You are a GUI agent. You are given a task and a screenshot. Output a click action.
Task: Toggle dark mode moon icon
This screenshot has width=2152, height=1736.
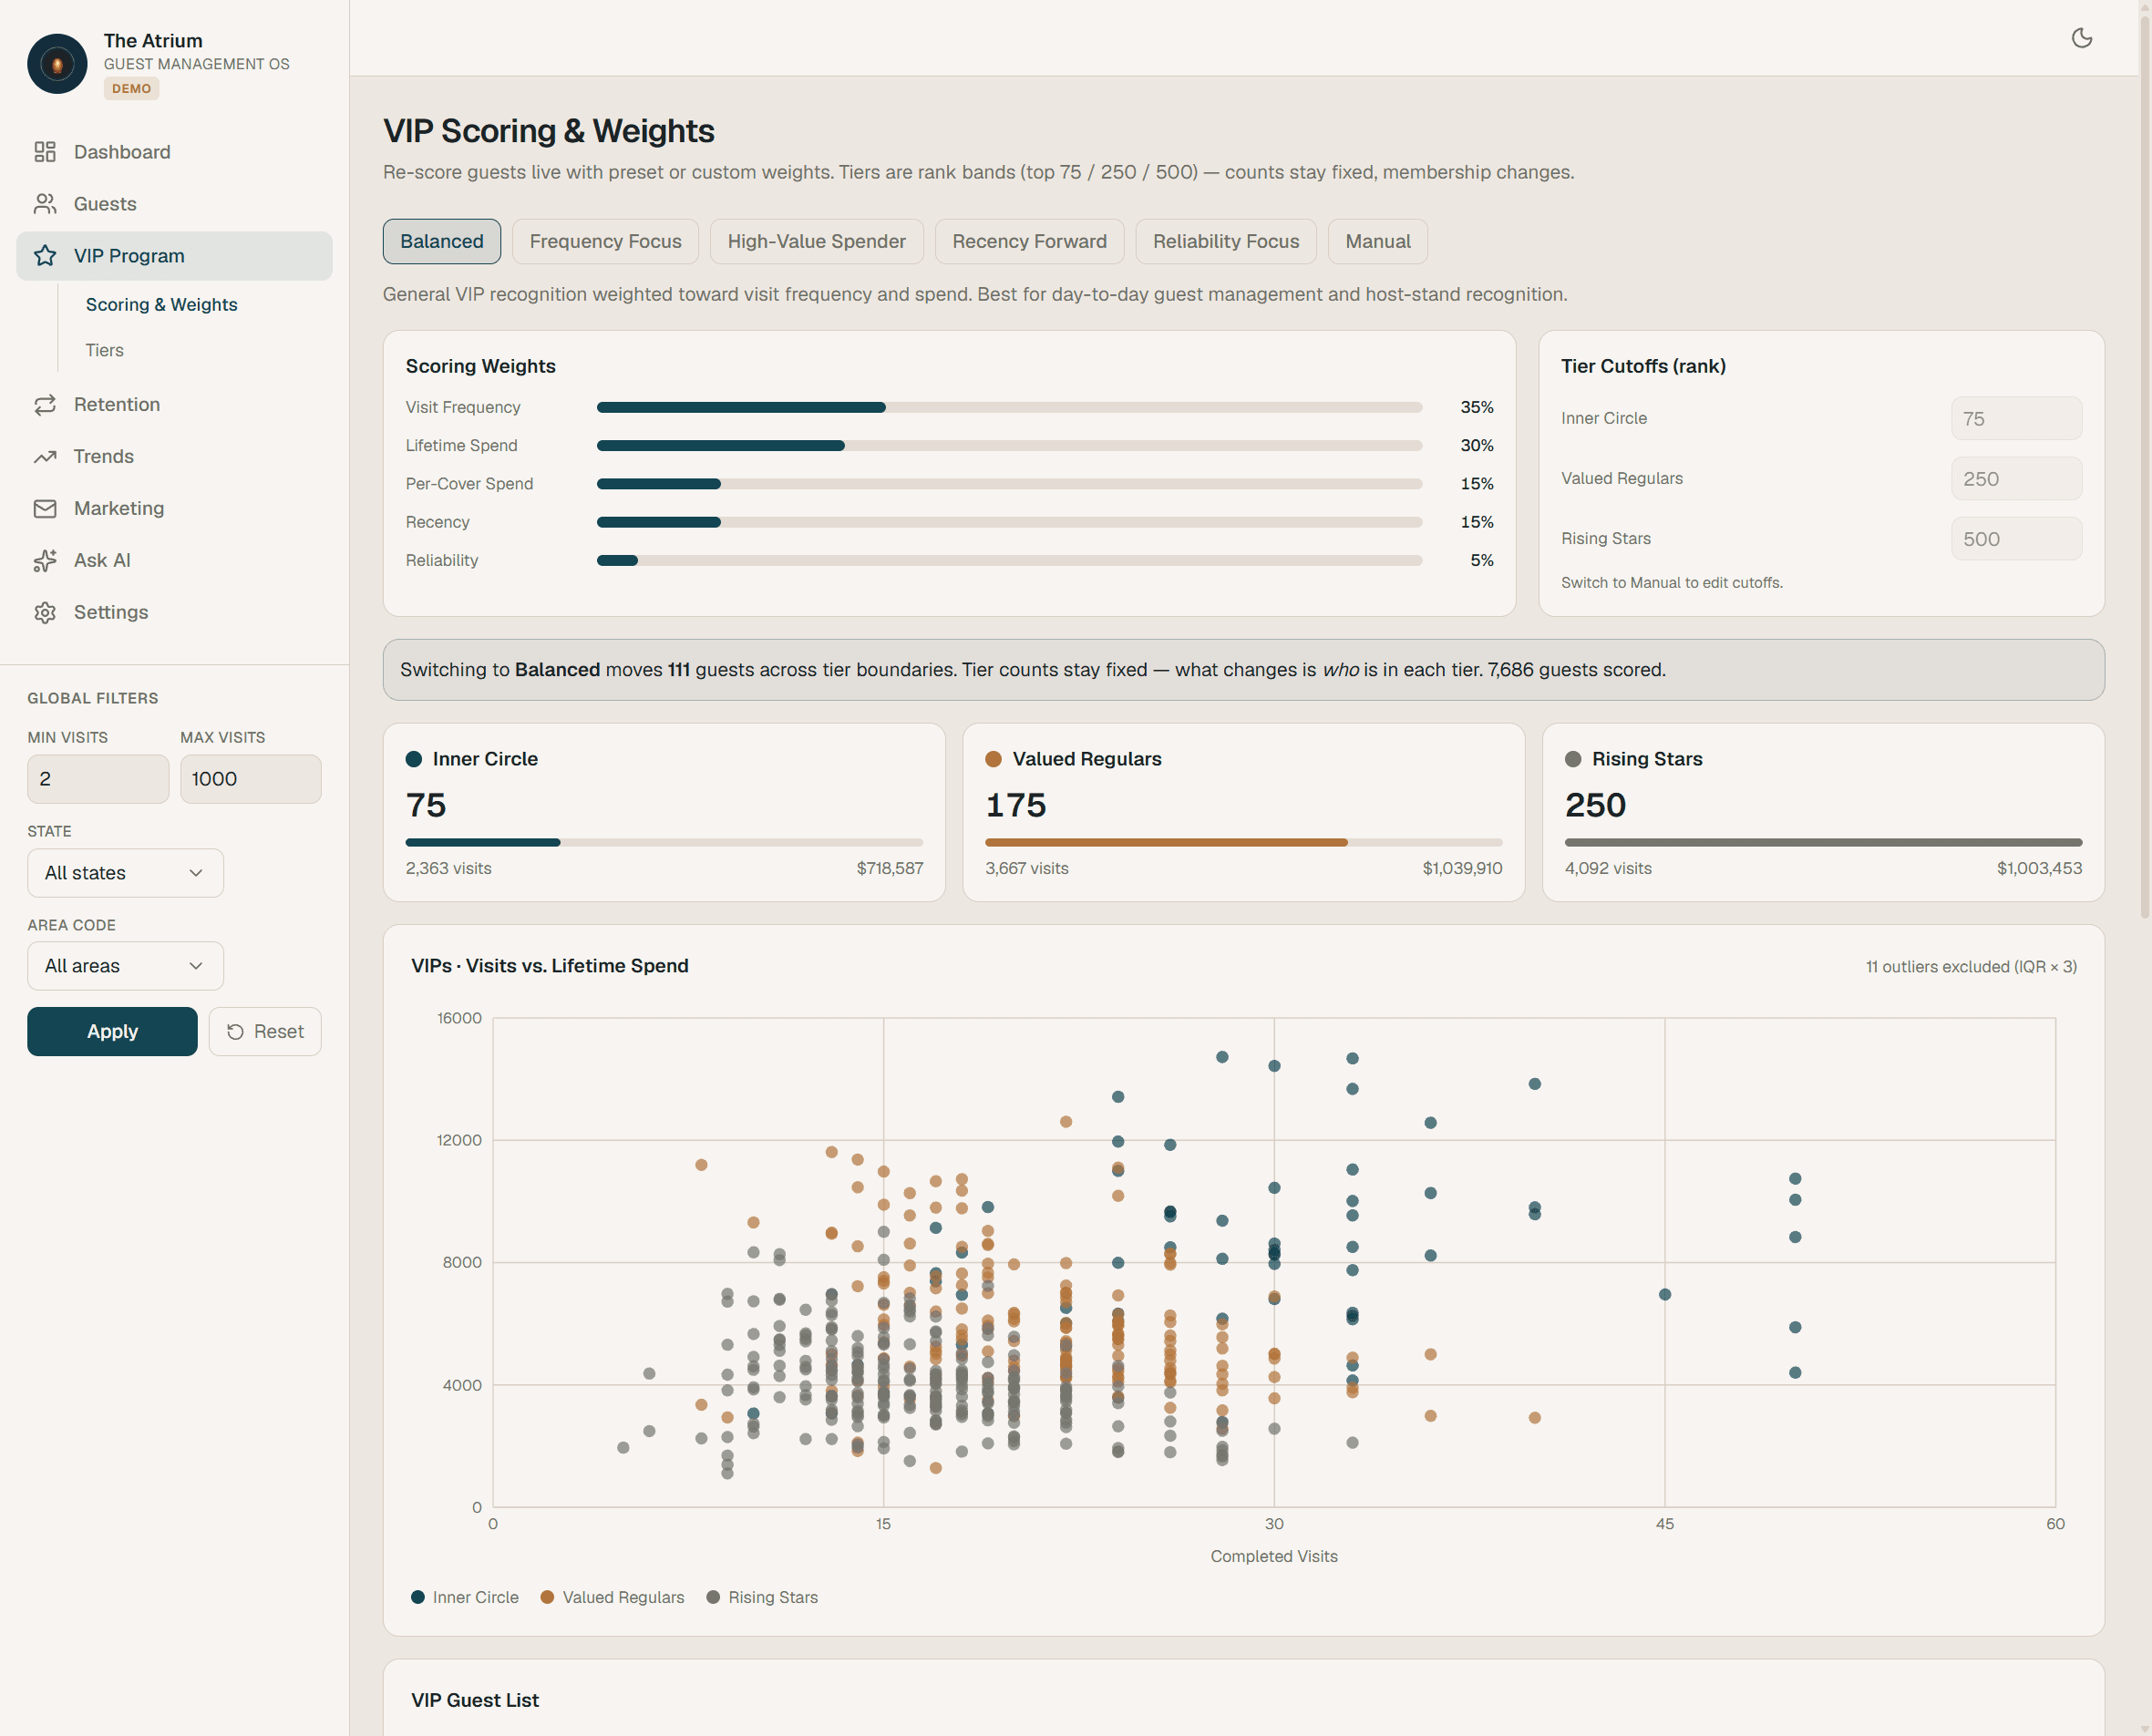(x=2082, y=38)
